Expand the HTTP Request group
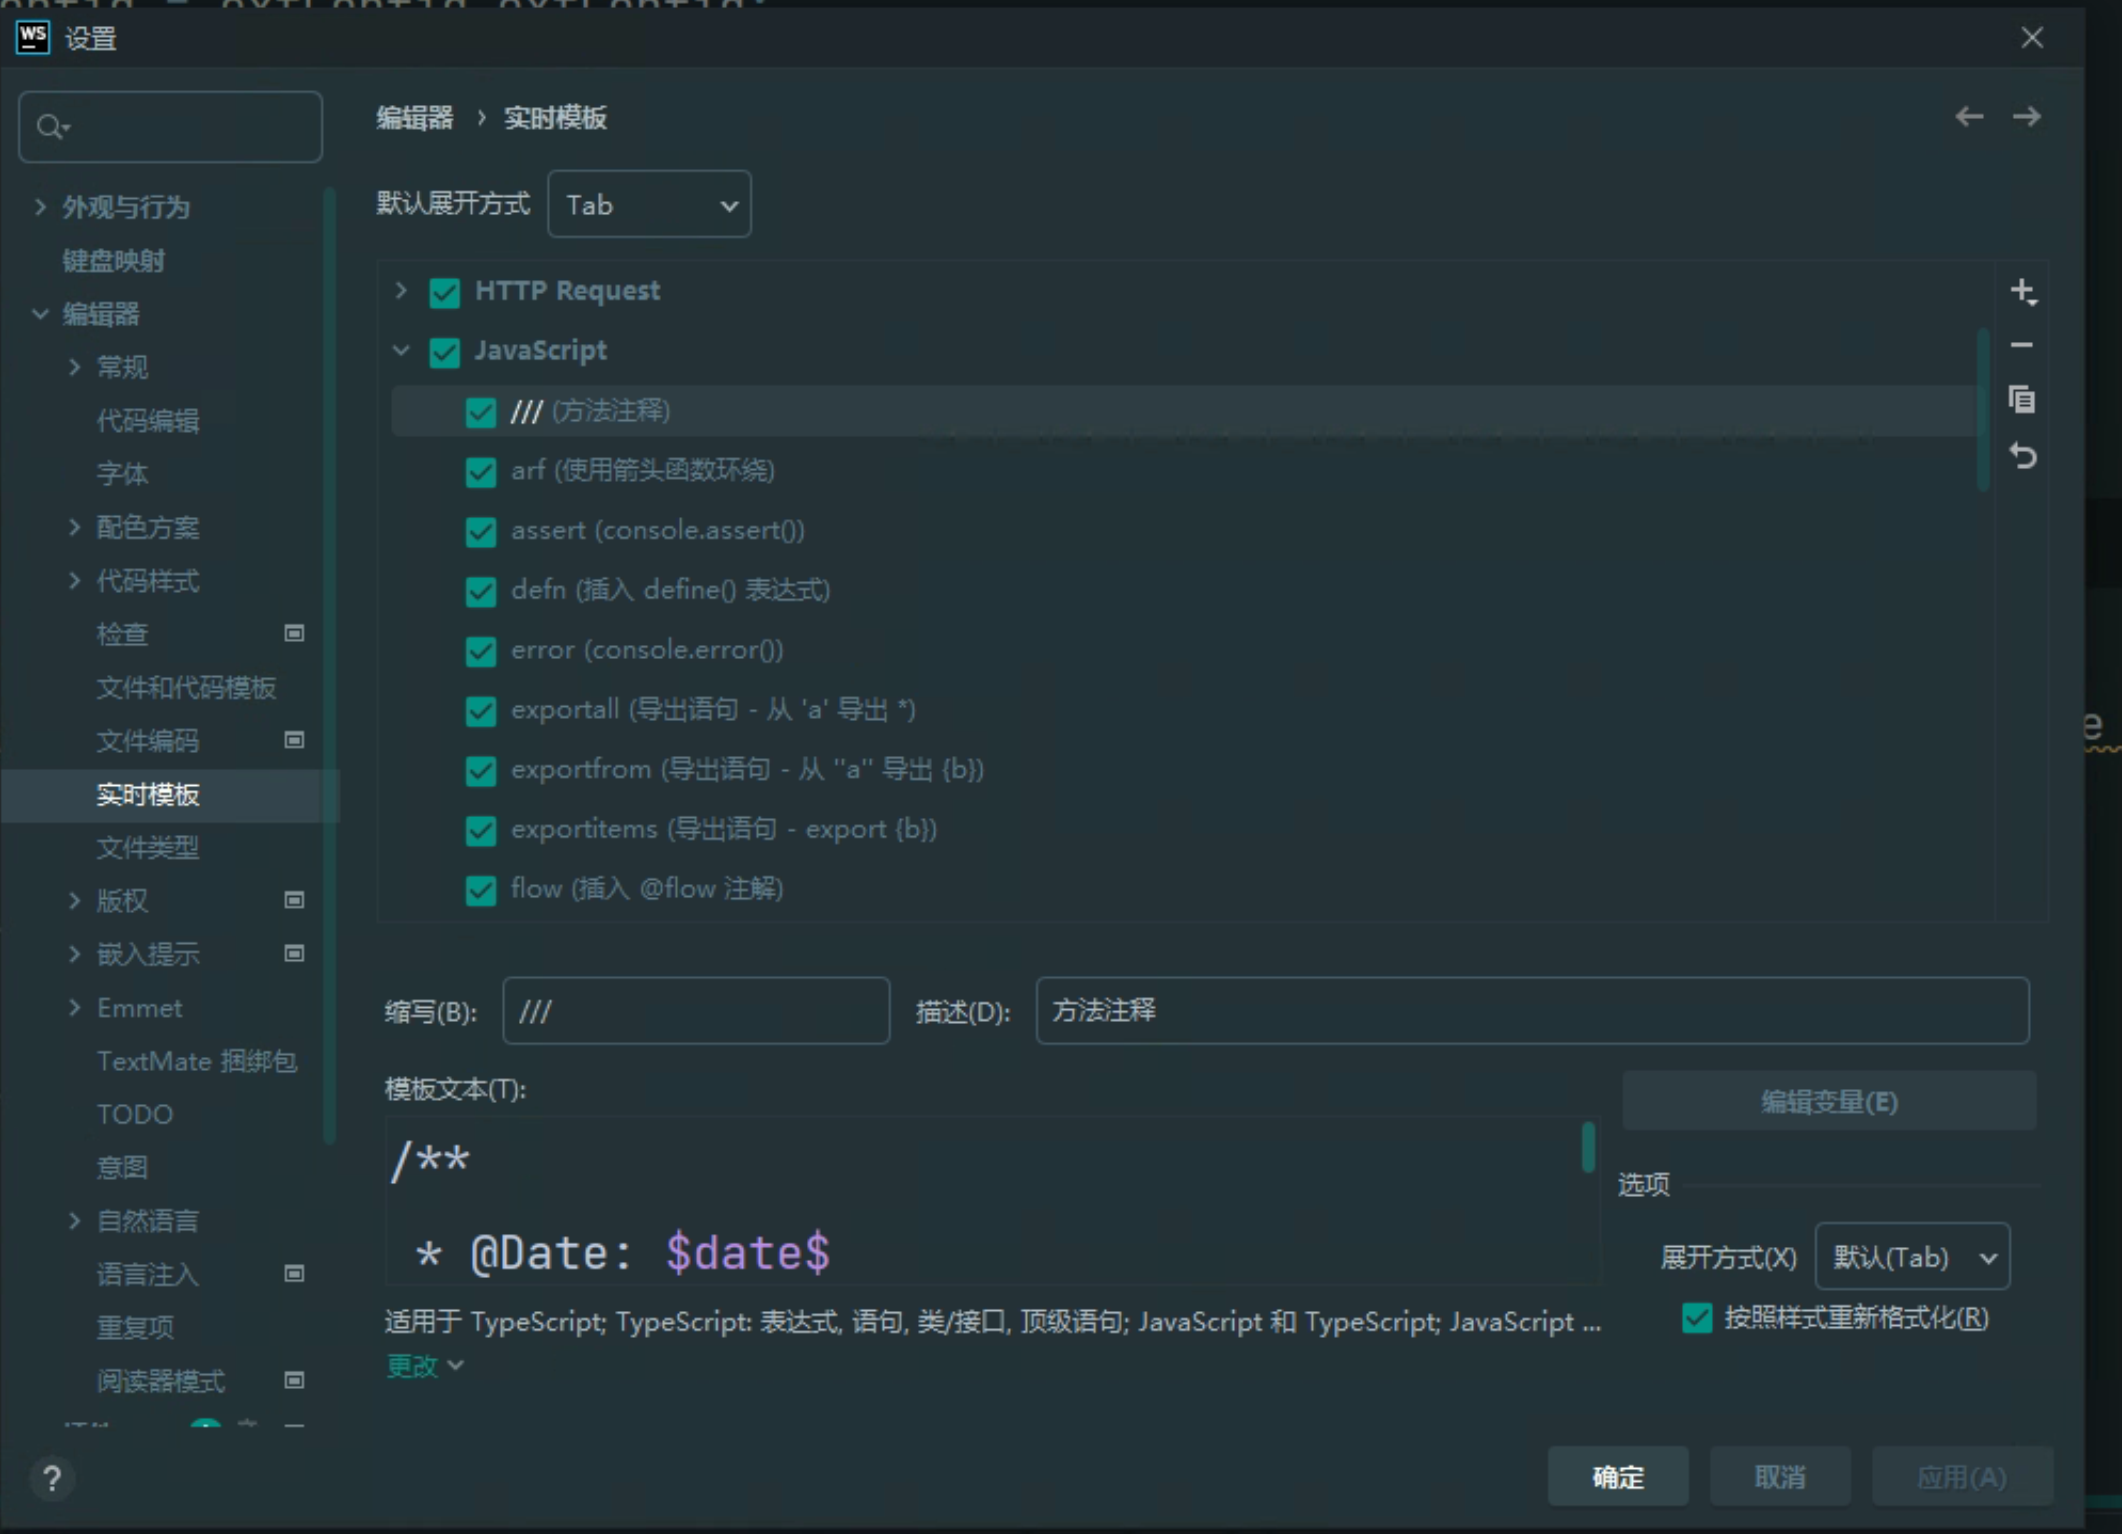The width and height of the screenshot is (2122, 1534). 401,290
